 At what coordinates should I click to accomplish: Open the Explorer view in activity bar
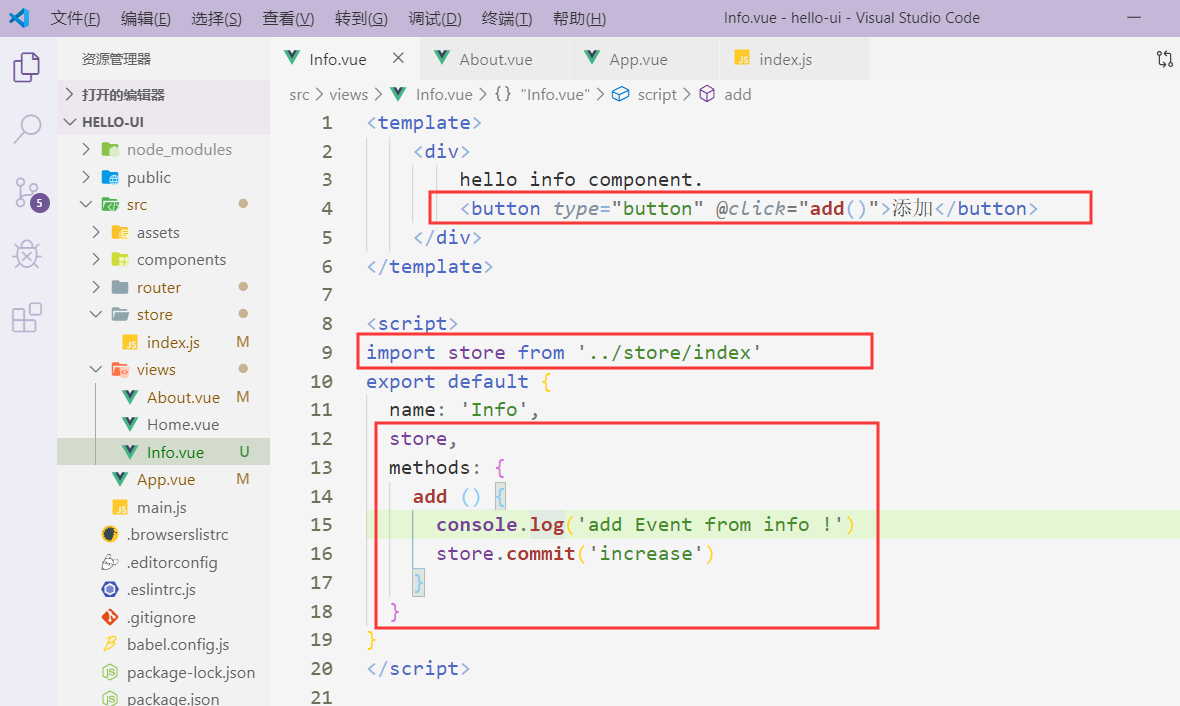pyautogui.click(x=27, y=67)
